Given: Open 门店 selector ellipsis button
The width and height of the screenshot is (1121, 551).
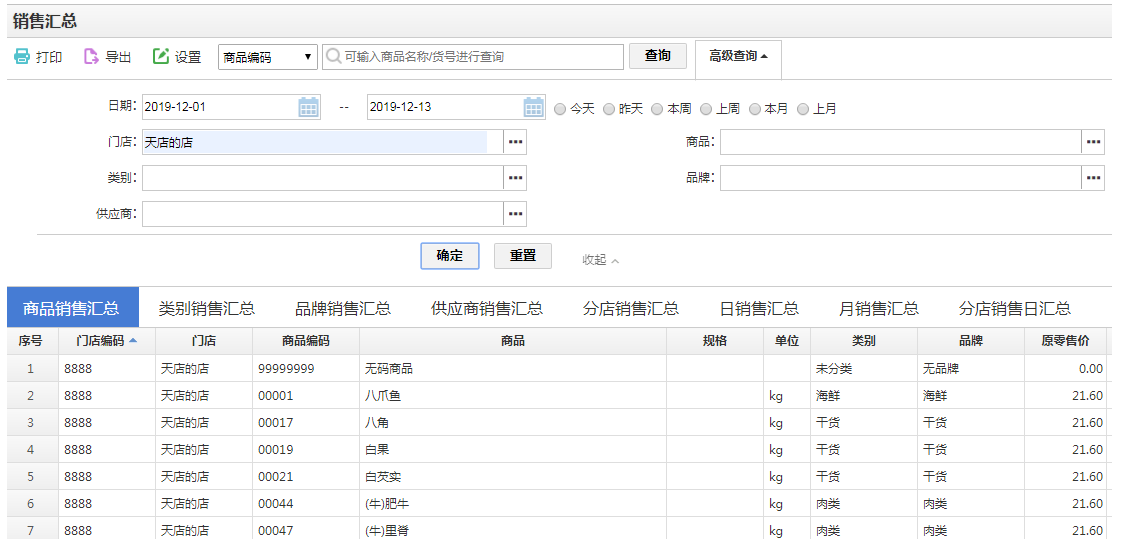Looking at the screenshot, I should pos(515,142).
